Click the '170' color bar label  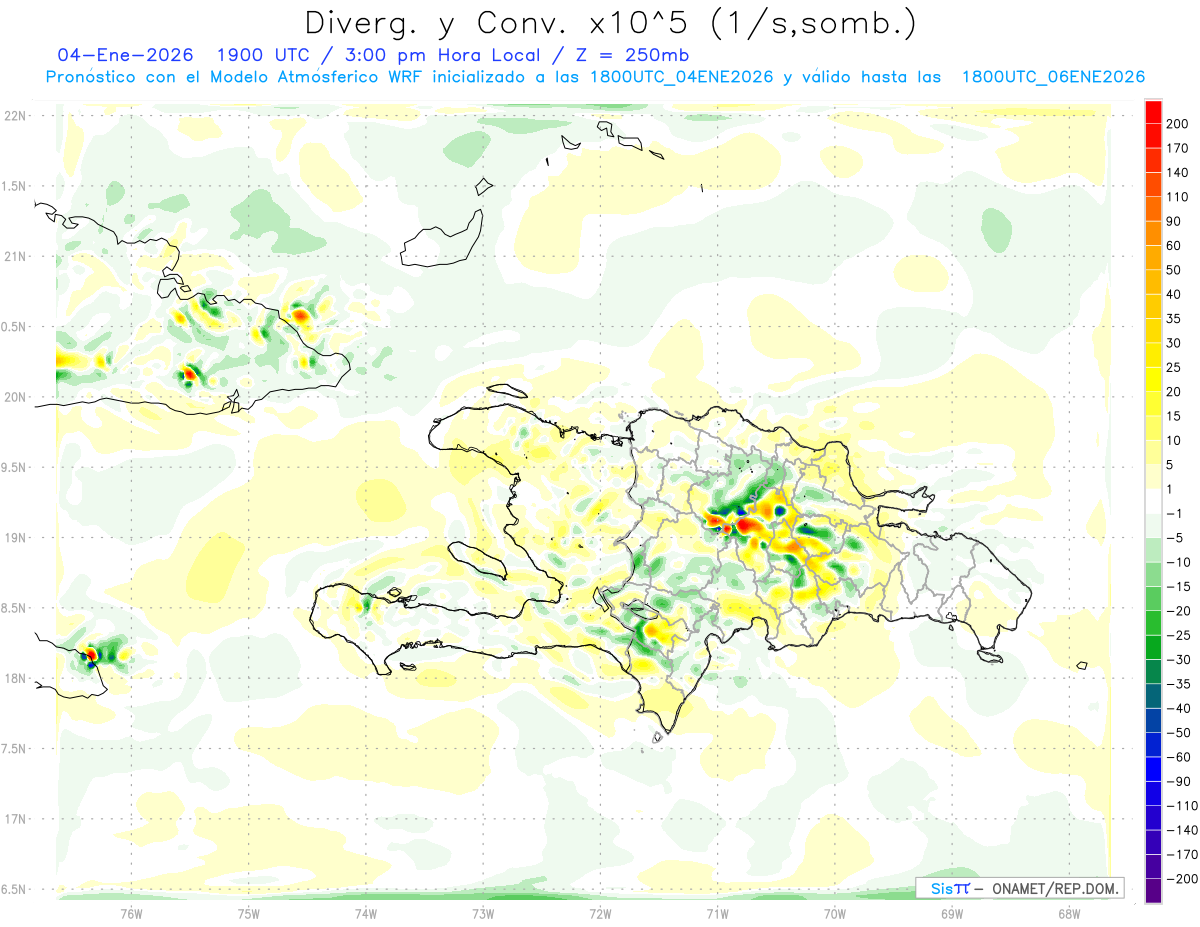[1178, 148]
